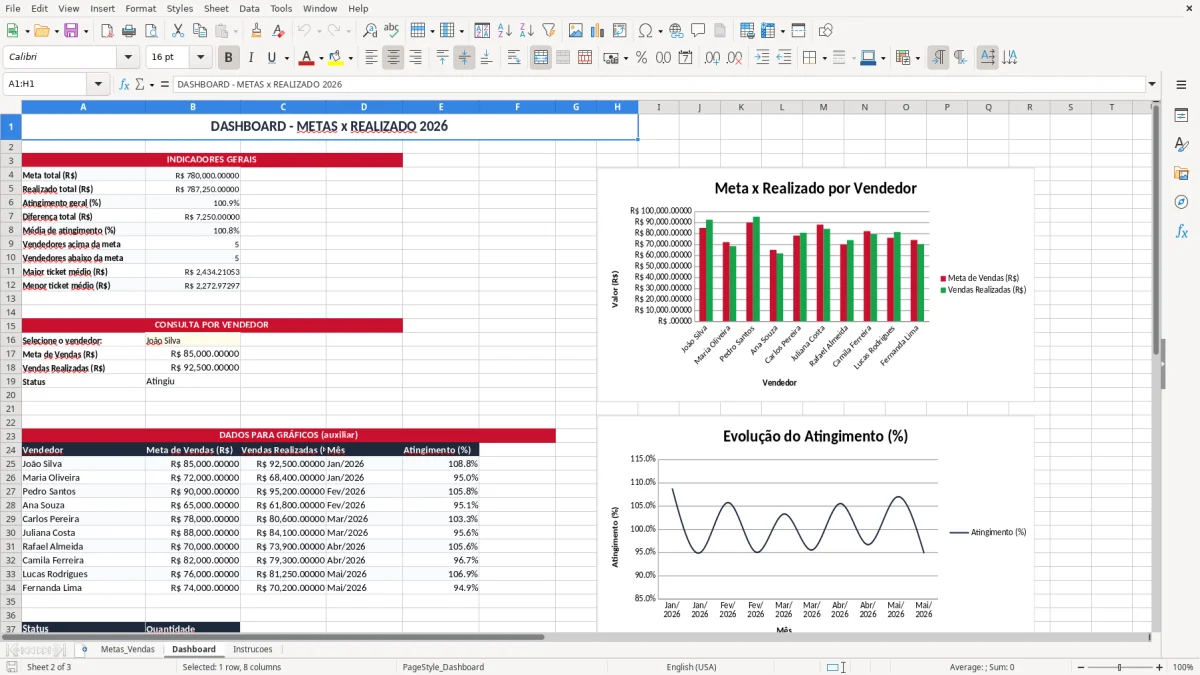
Task: Click the Add new sheet button
Action: point(84,649)
